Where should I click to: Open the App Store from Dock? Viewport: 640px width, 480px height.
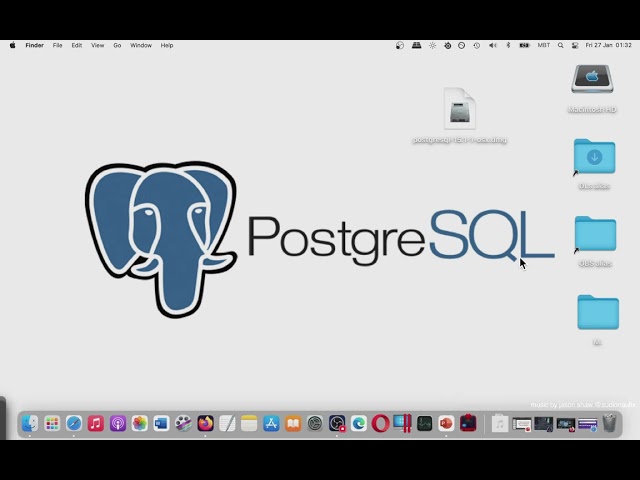coord(271,423)
